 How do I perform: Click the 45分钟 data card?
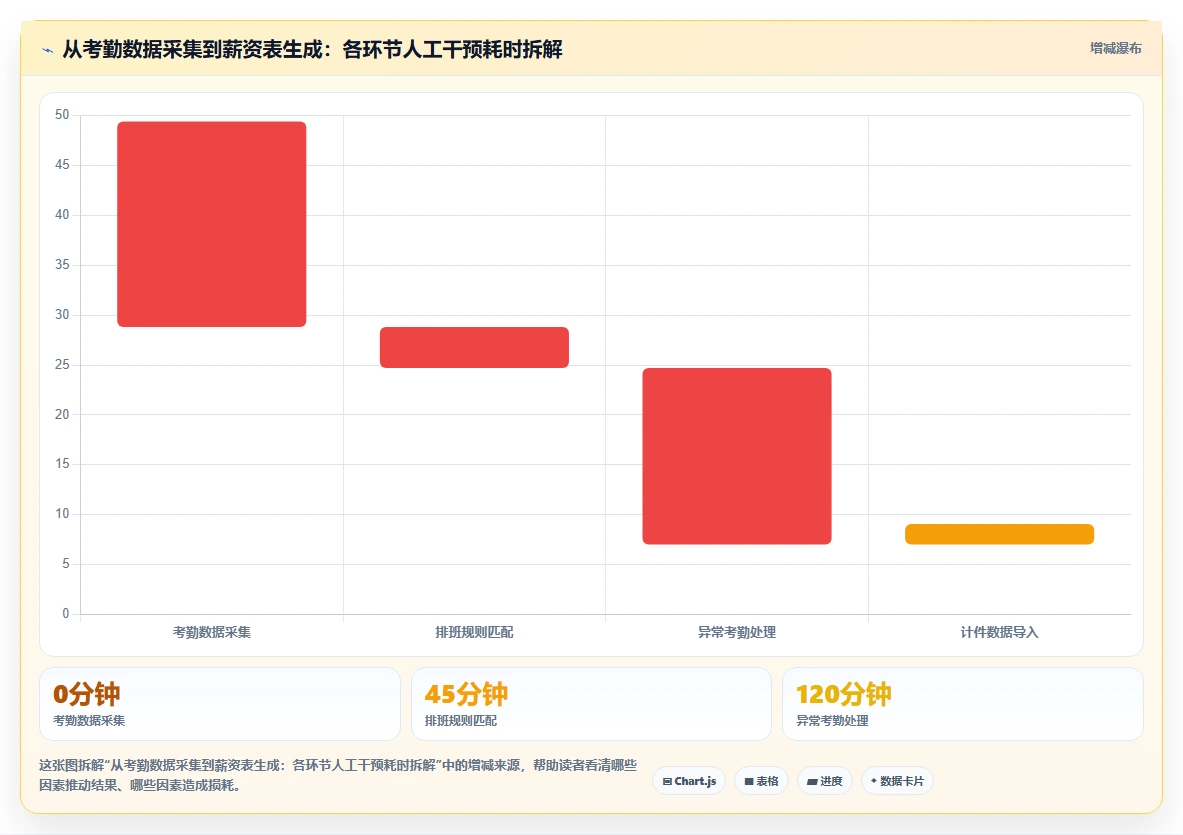pos(591,704)
